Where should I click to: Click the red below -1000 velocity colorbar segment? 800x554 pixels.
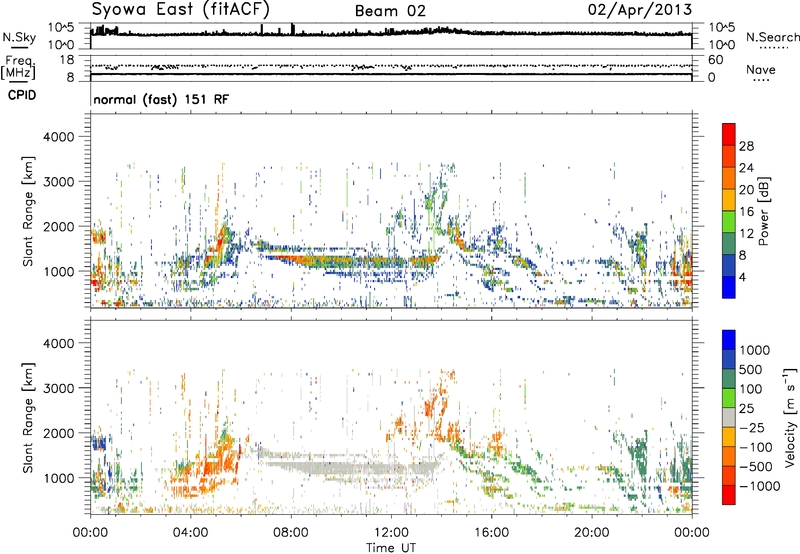(729, 495)
